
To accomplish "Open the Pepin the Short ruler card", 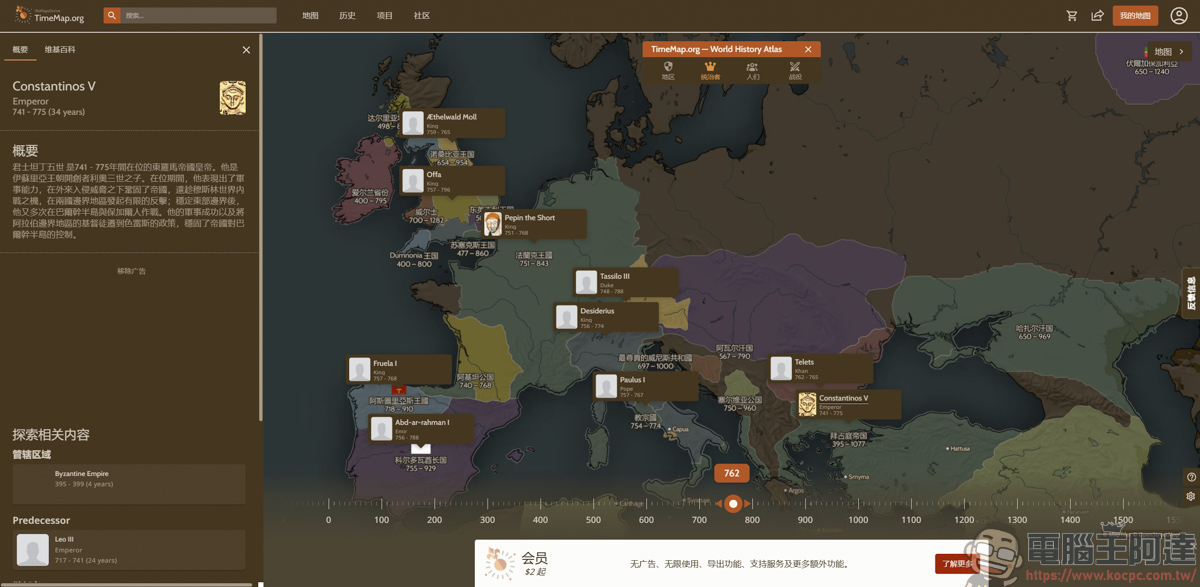I will (x=532, y=223).
